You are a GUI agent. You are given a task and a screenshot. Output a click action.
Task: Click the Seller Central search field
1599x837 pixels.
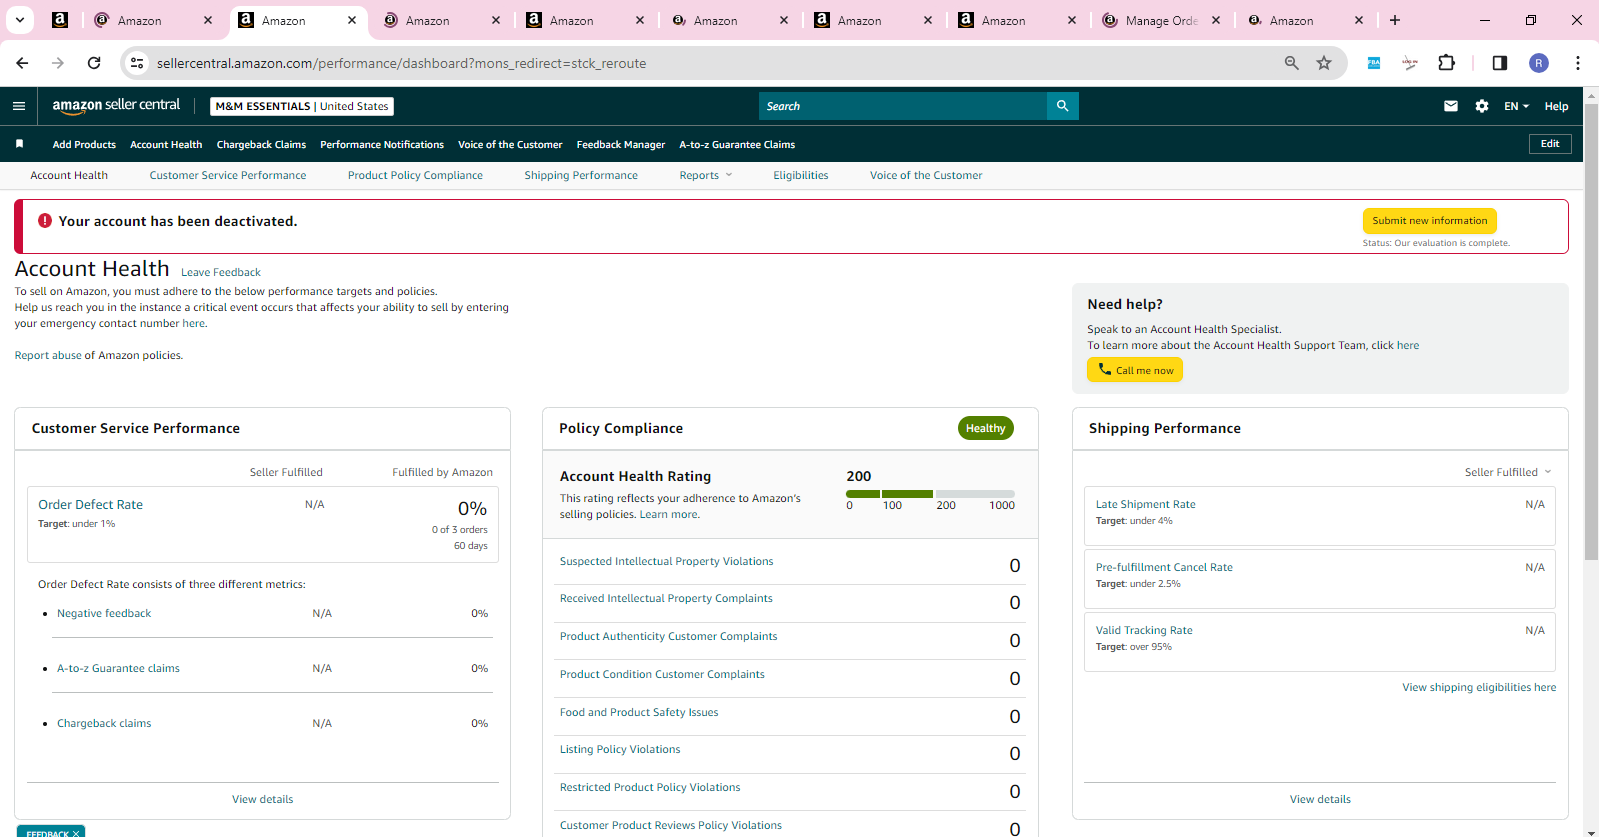903,106
